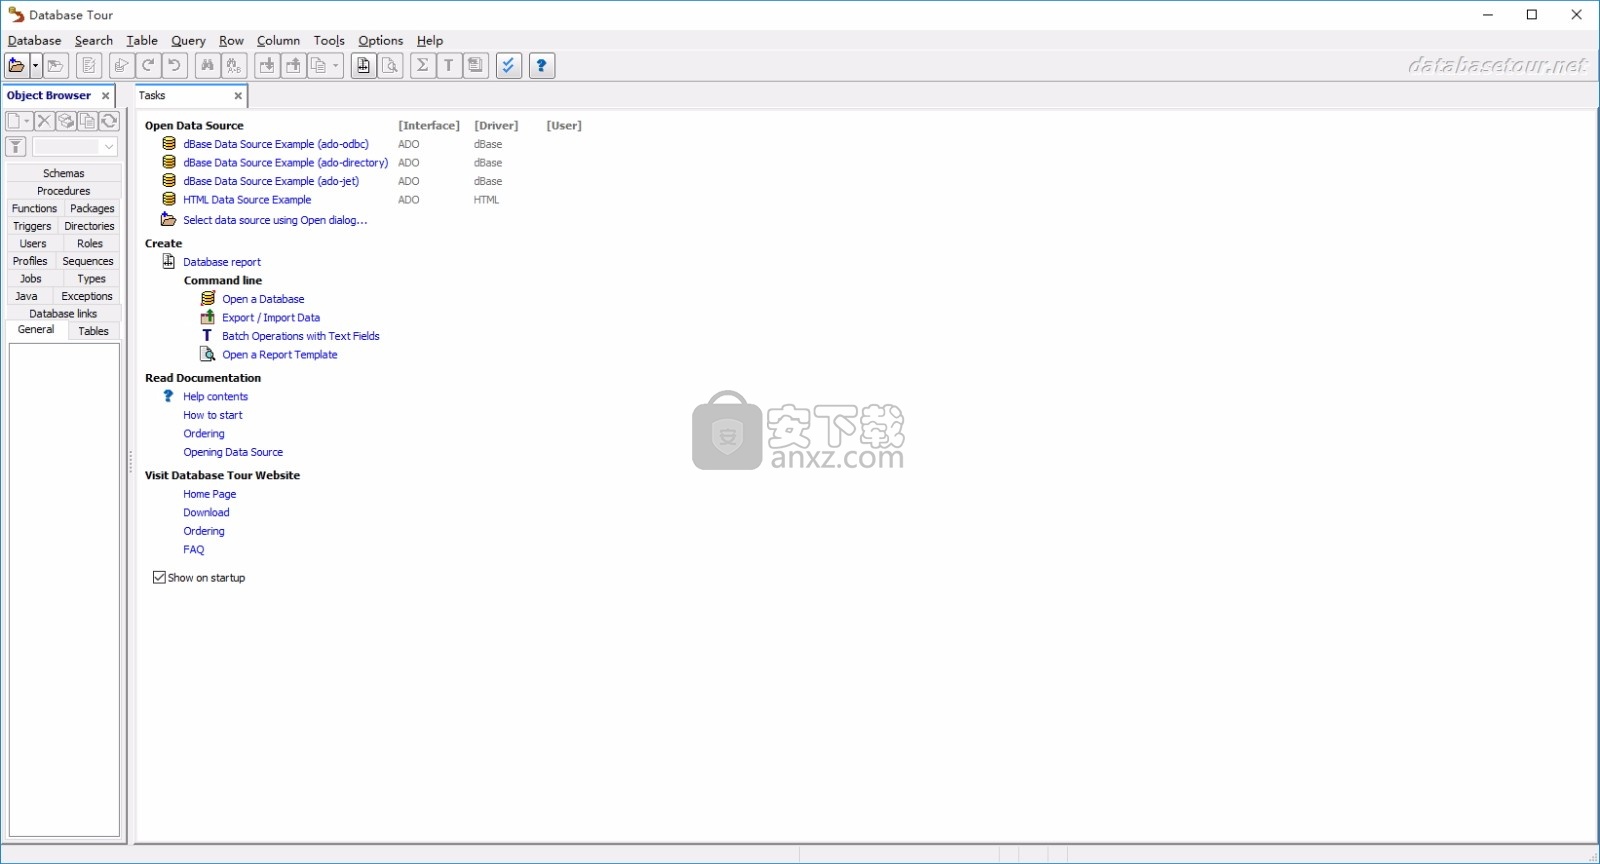Expand the New object dropdown arrow
The width and height of the screenshot is (1600, 864).
coord(27,121)
